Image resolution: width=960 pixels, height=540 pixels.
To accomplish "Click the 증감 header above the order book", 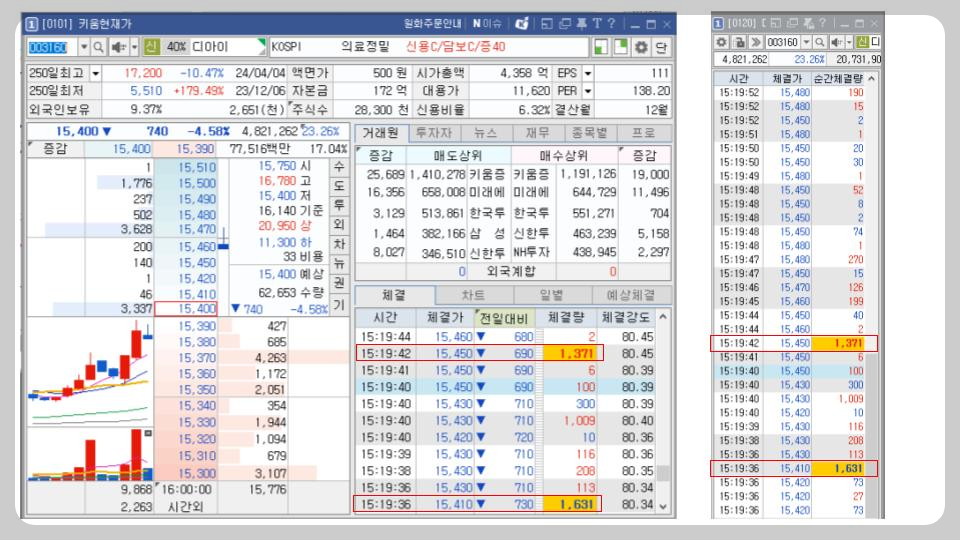I will (x=56, y=149).
